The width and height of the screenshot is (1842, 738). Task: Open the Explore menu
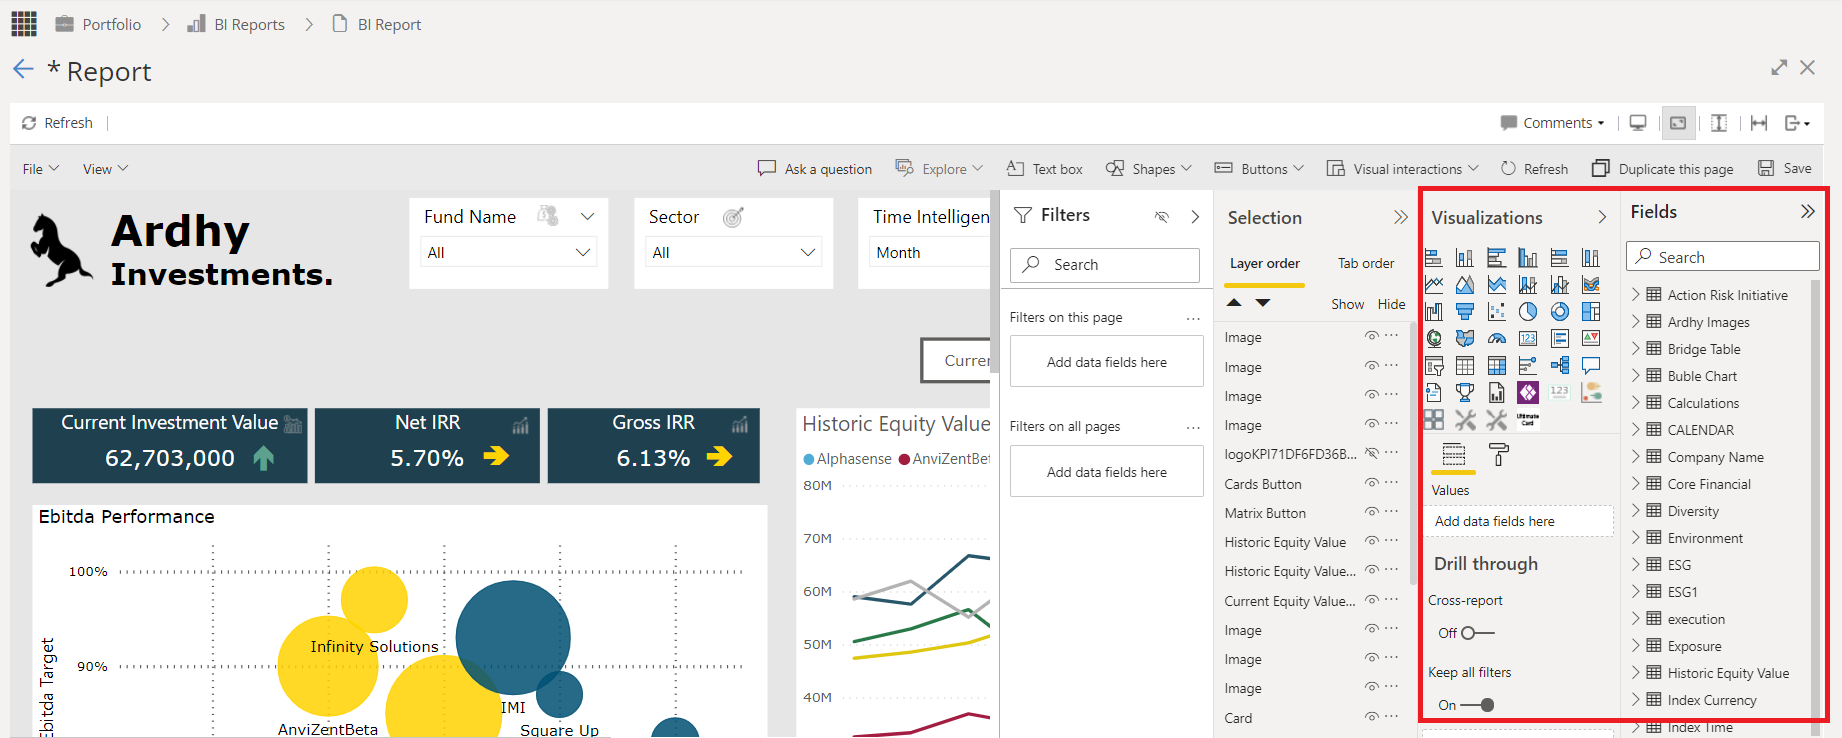coord(939,169)
